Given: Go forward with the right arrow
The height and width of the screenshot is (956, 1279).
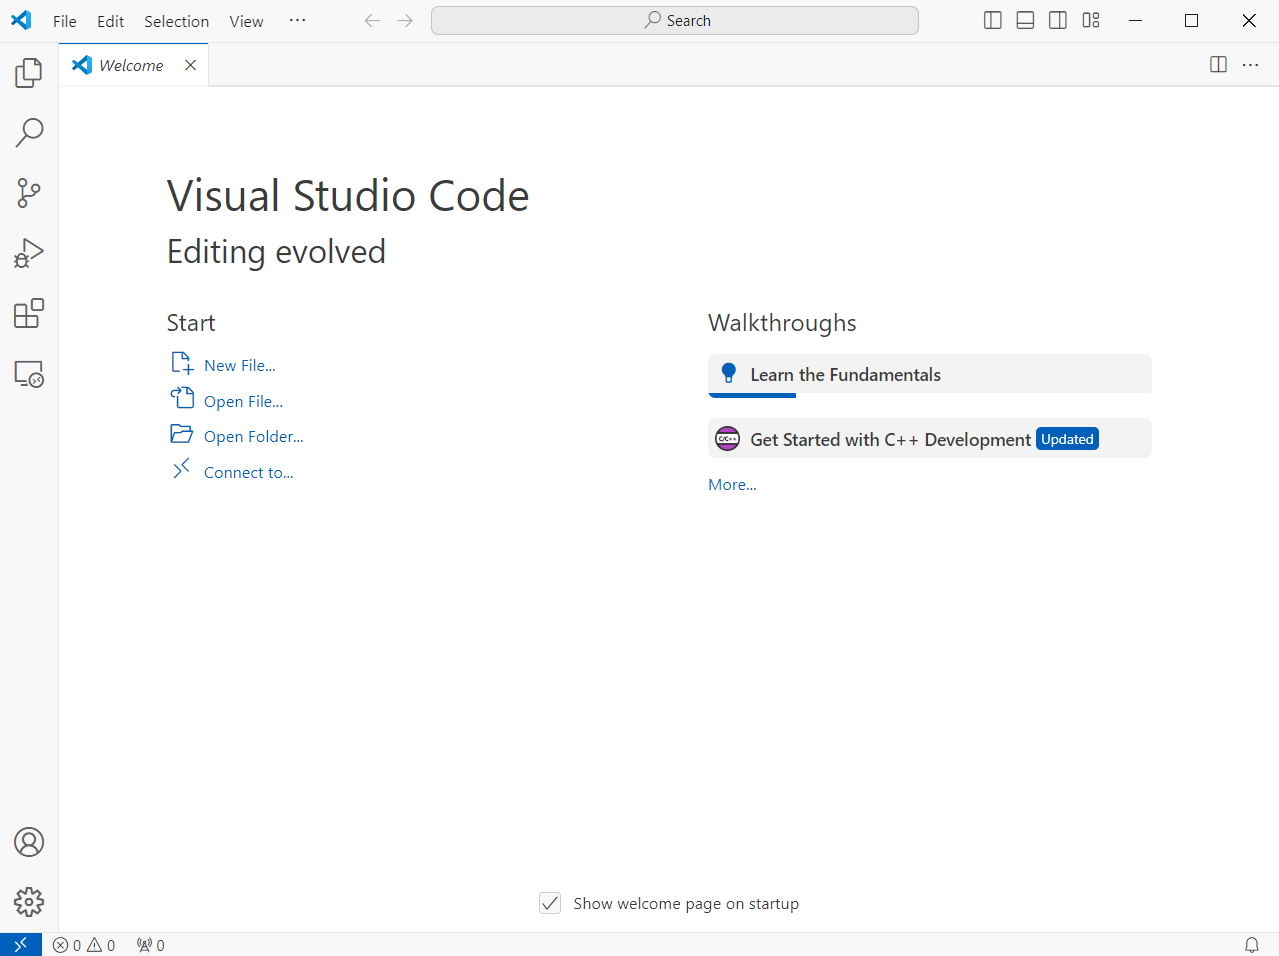Looking at the screenshot, I should pyautogui.click(x=405, y=20).
